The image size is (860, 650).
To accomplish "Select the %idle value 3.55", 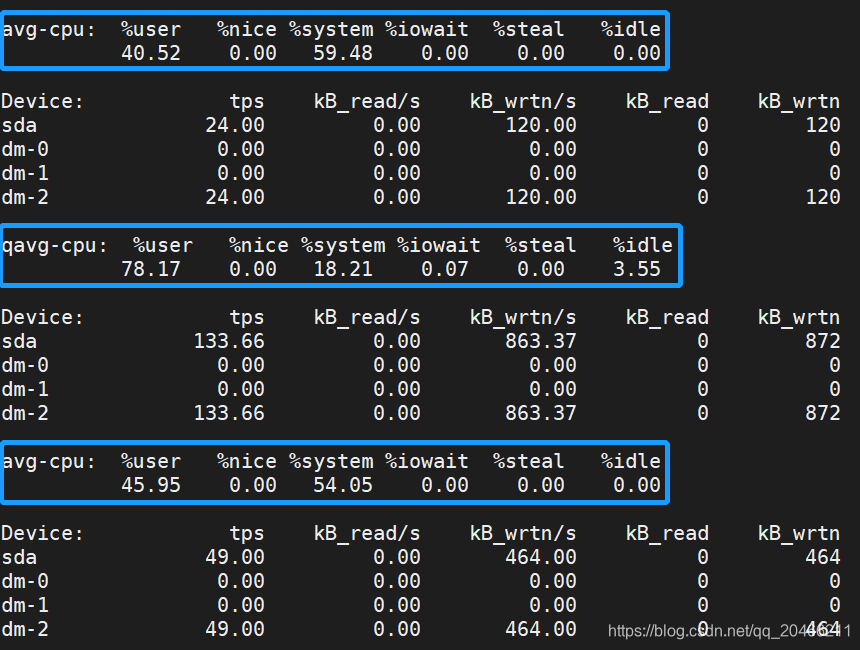I will (637, 269).
